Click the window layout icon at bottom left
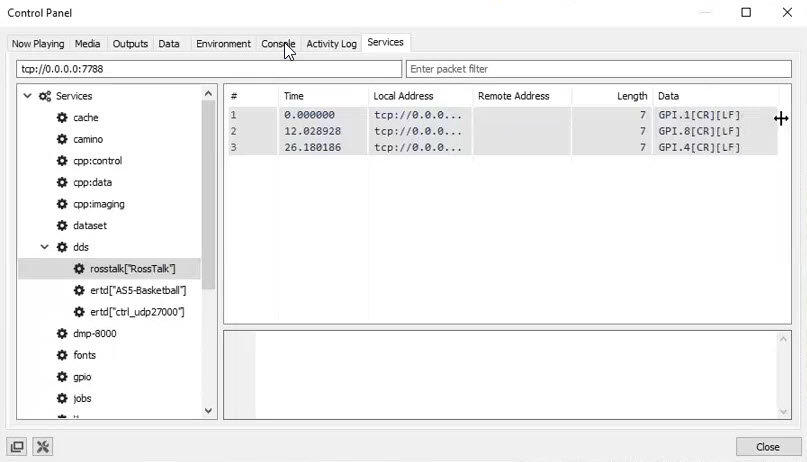Screen dimensions: 807x462 pos(17,447)
